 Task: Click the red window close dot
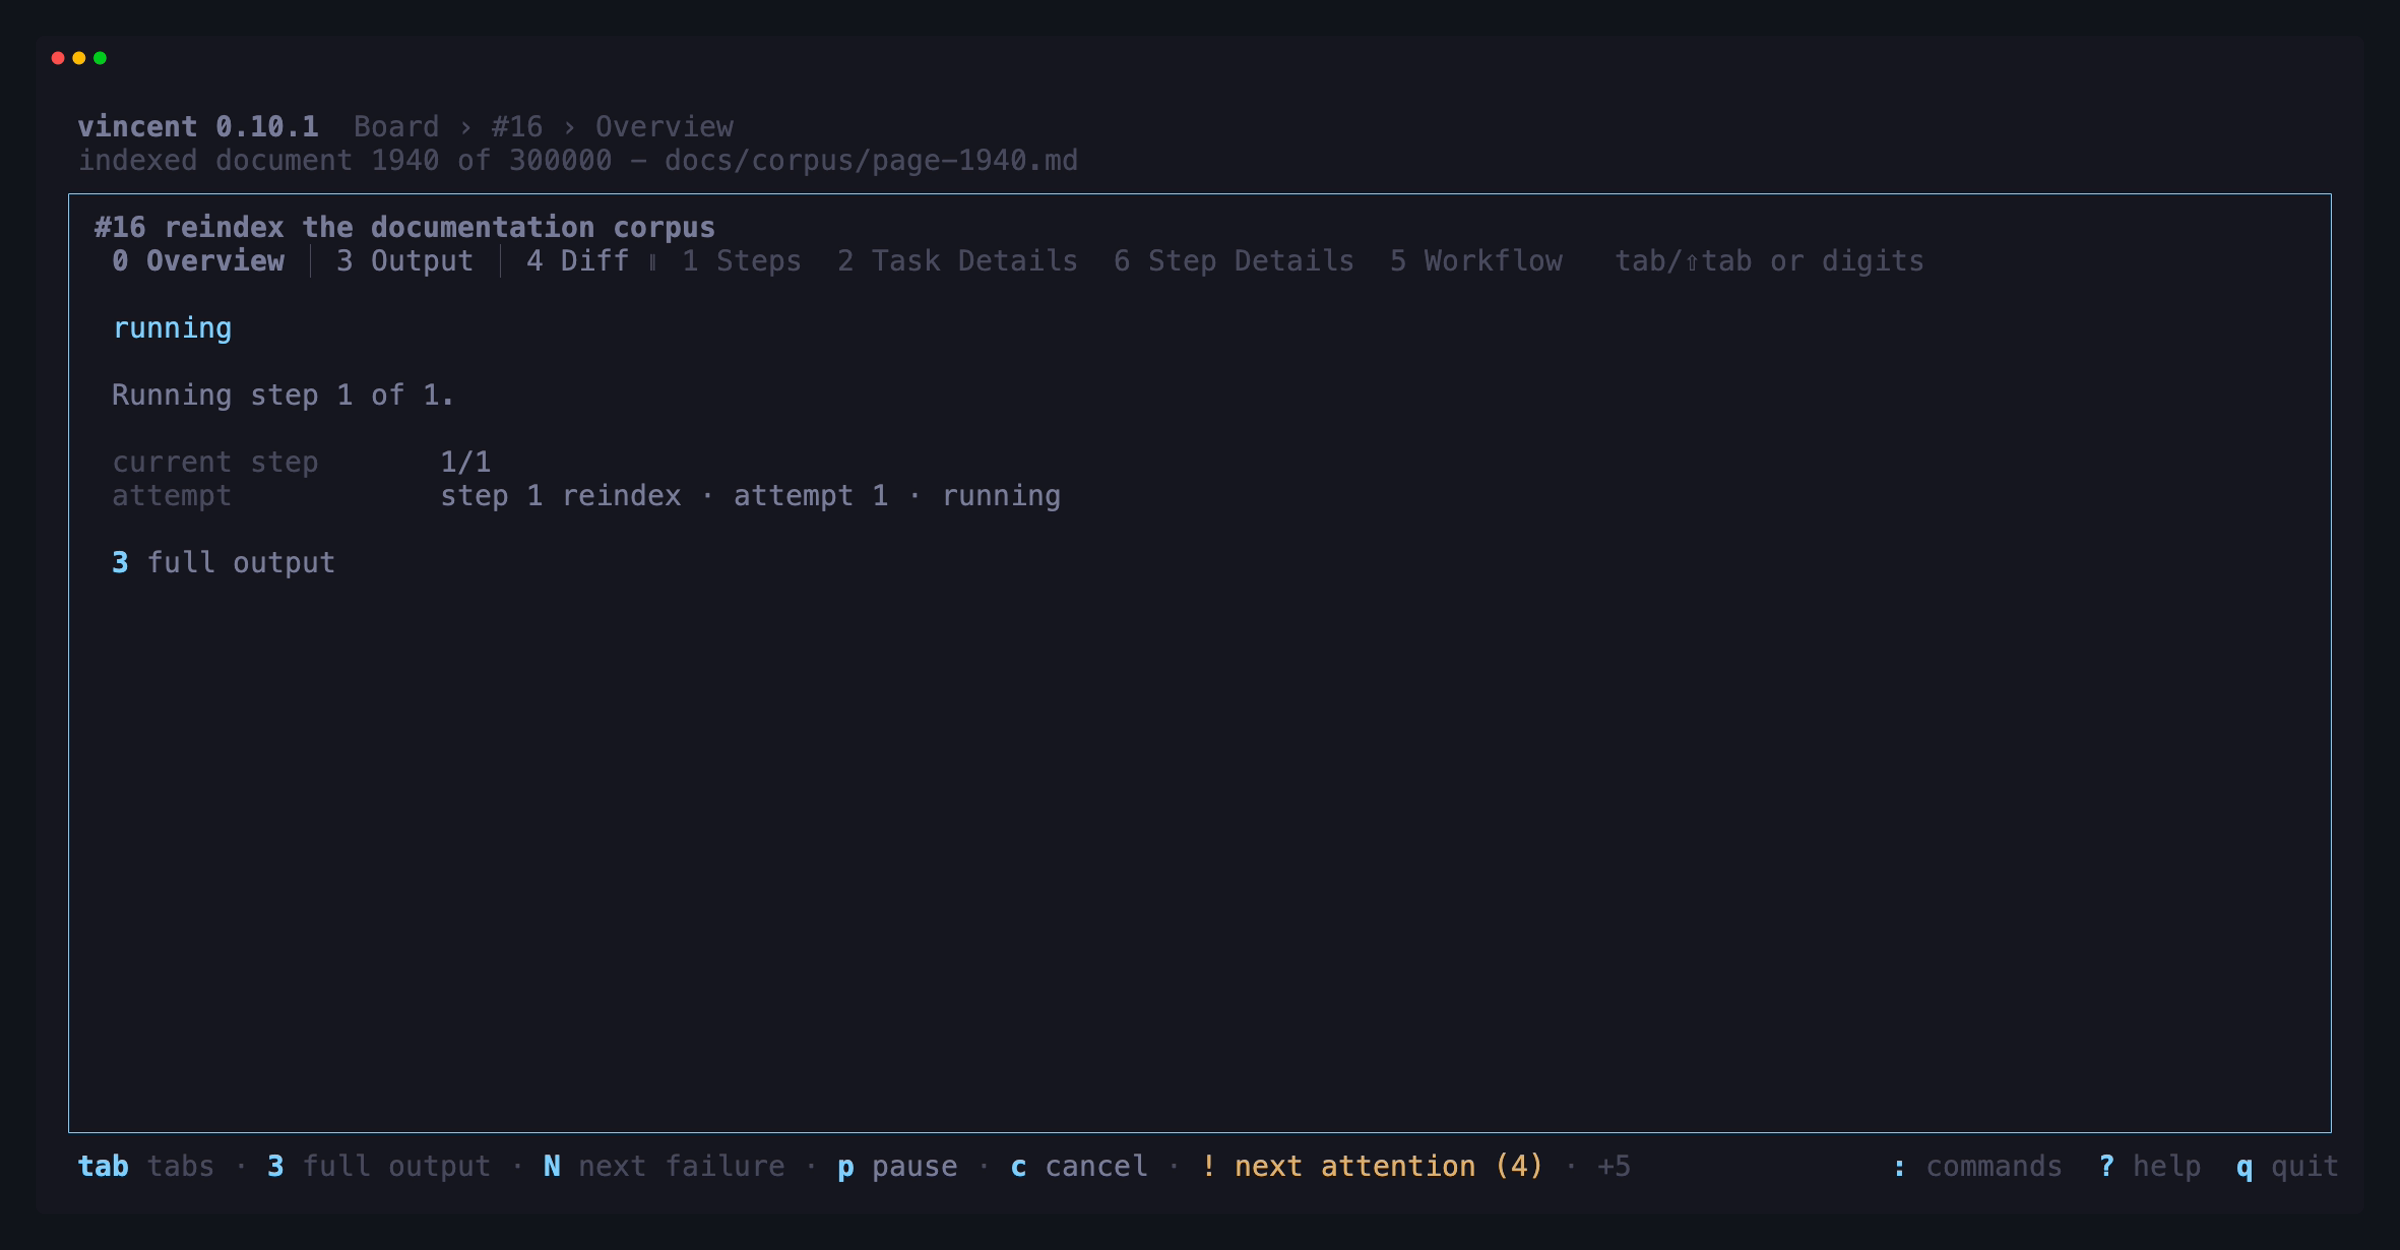(58, 58)
